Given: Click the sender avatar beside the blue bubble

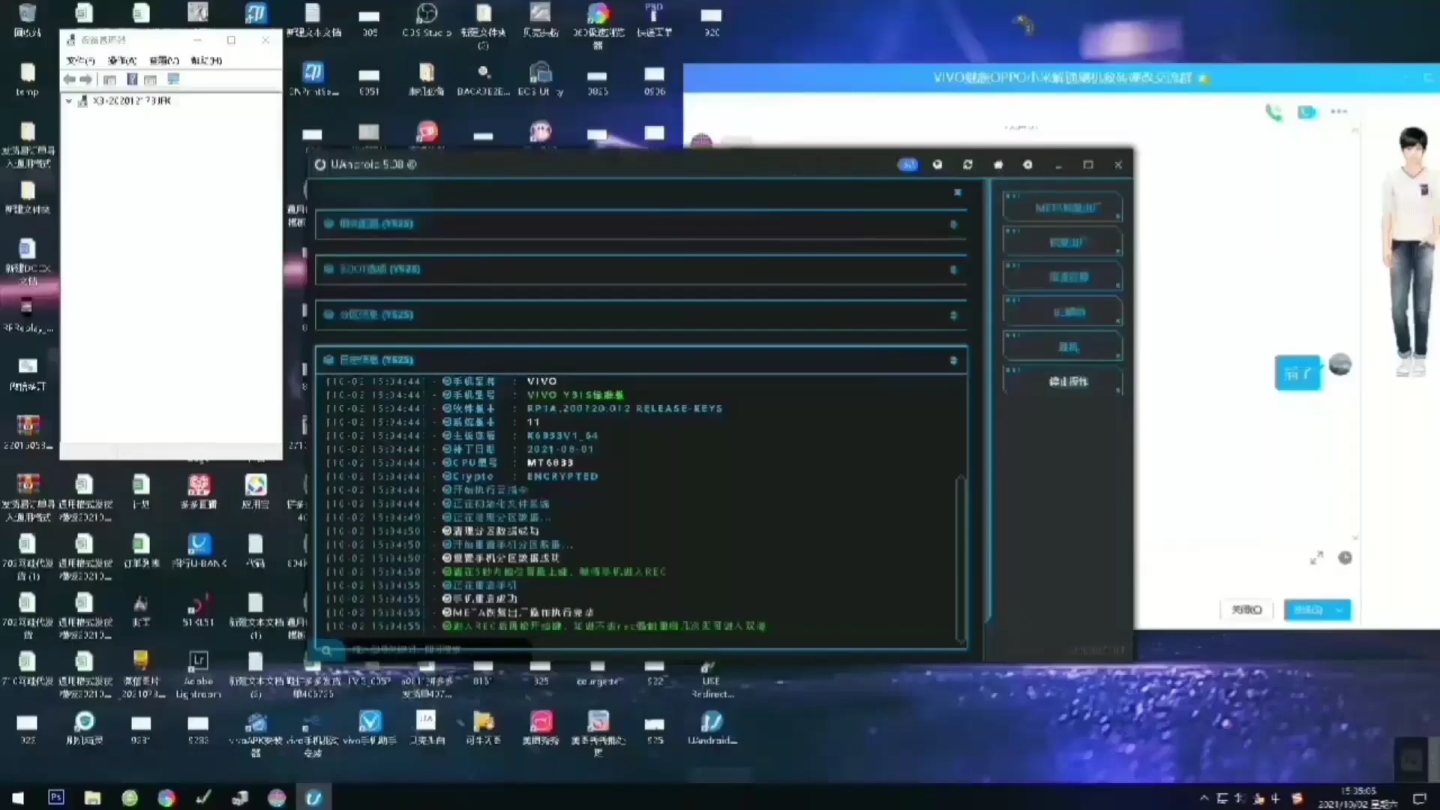Looking at the screenshot, I should 1340,365.
